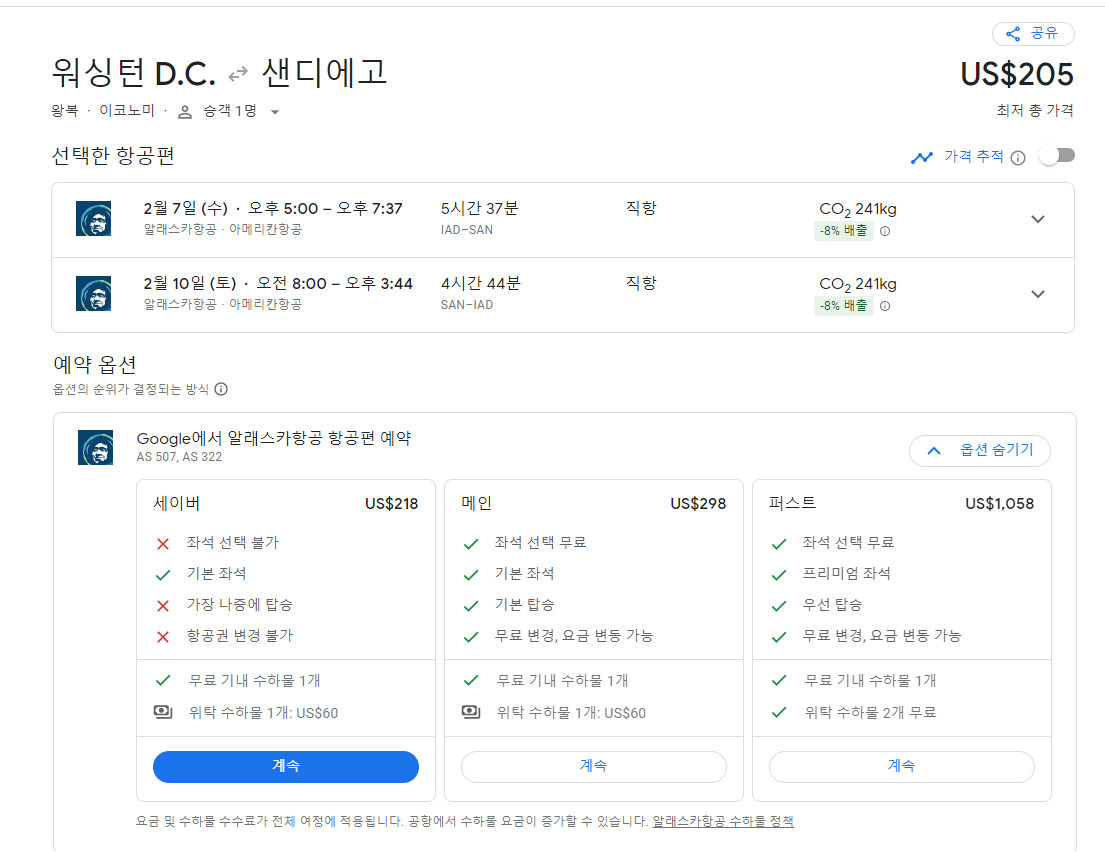Click red X icon beside 좌석 선택 불가

click(x=163, y=543)
